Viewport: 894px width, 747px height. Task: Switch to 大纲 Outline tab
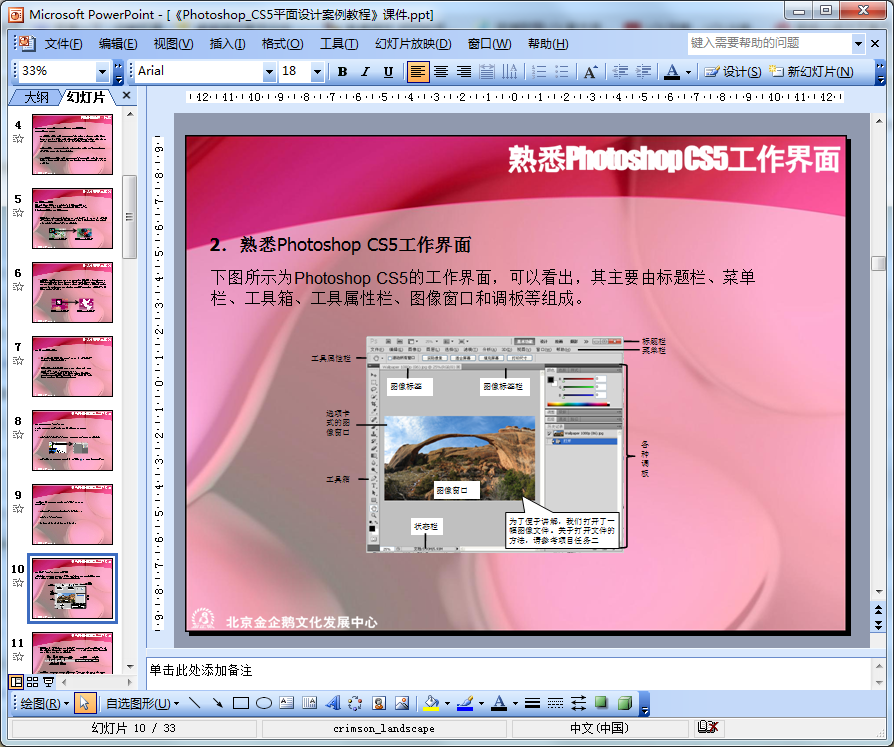click(x=36, y=97)
